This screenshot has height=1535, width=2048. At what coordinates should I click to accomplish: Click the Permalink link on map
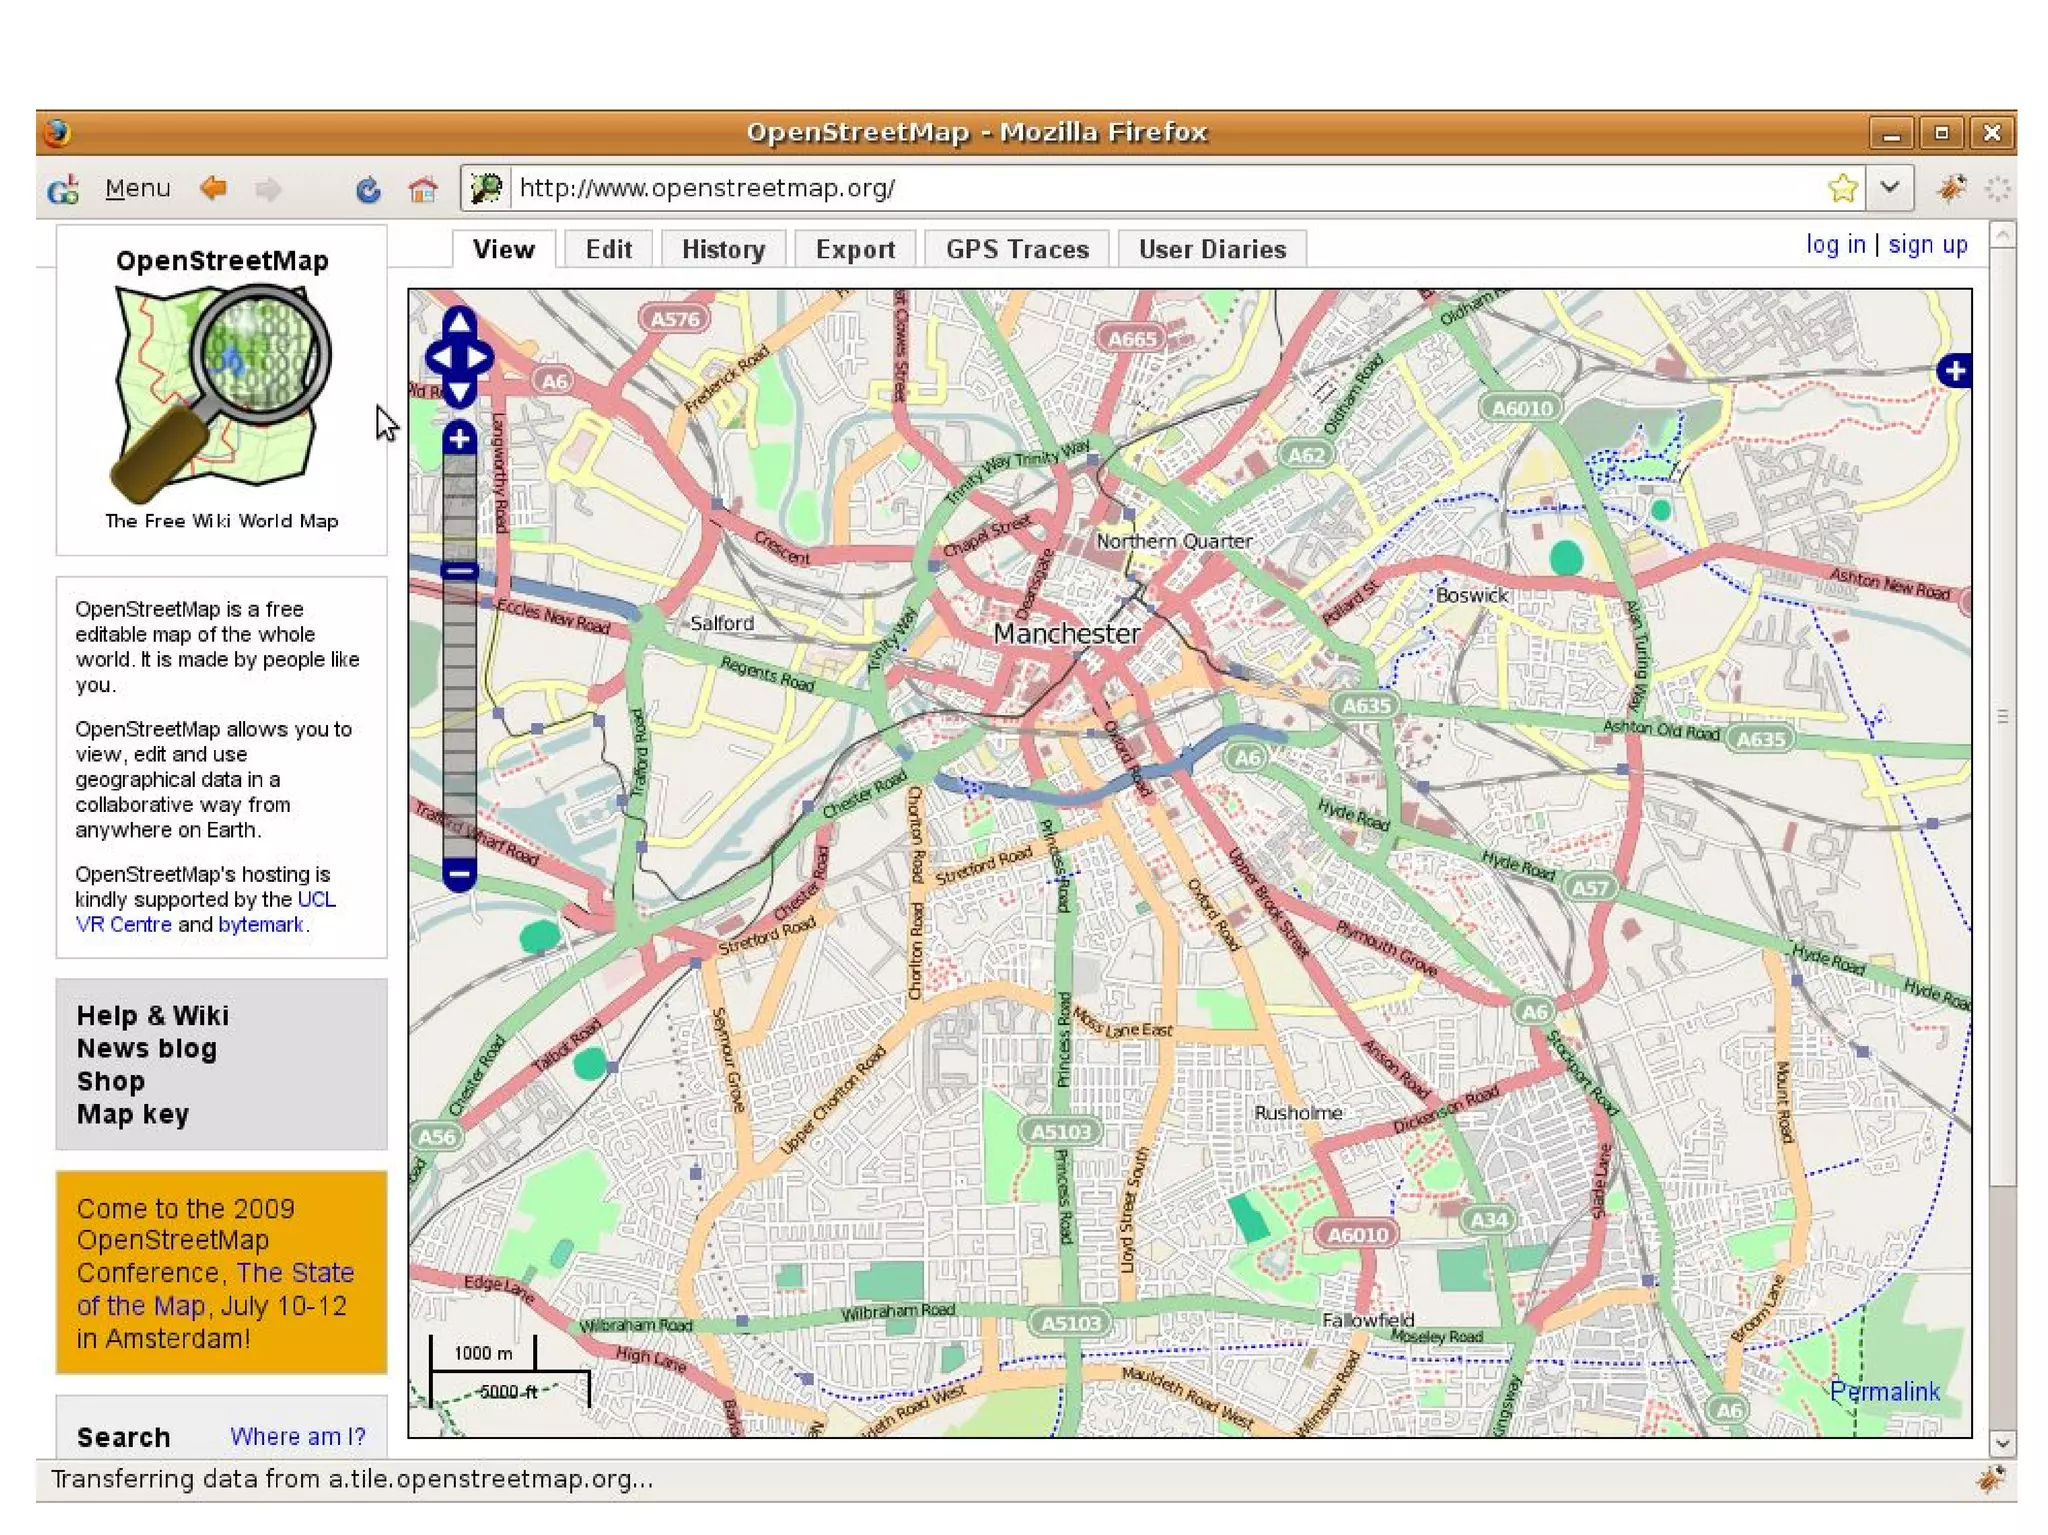(x=1884, y=1391)
